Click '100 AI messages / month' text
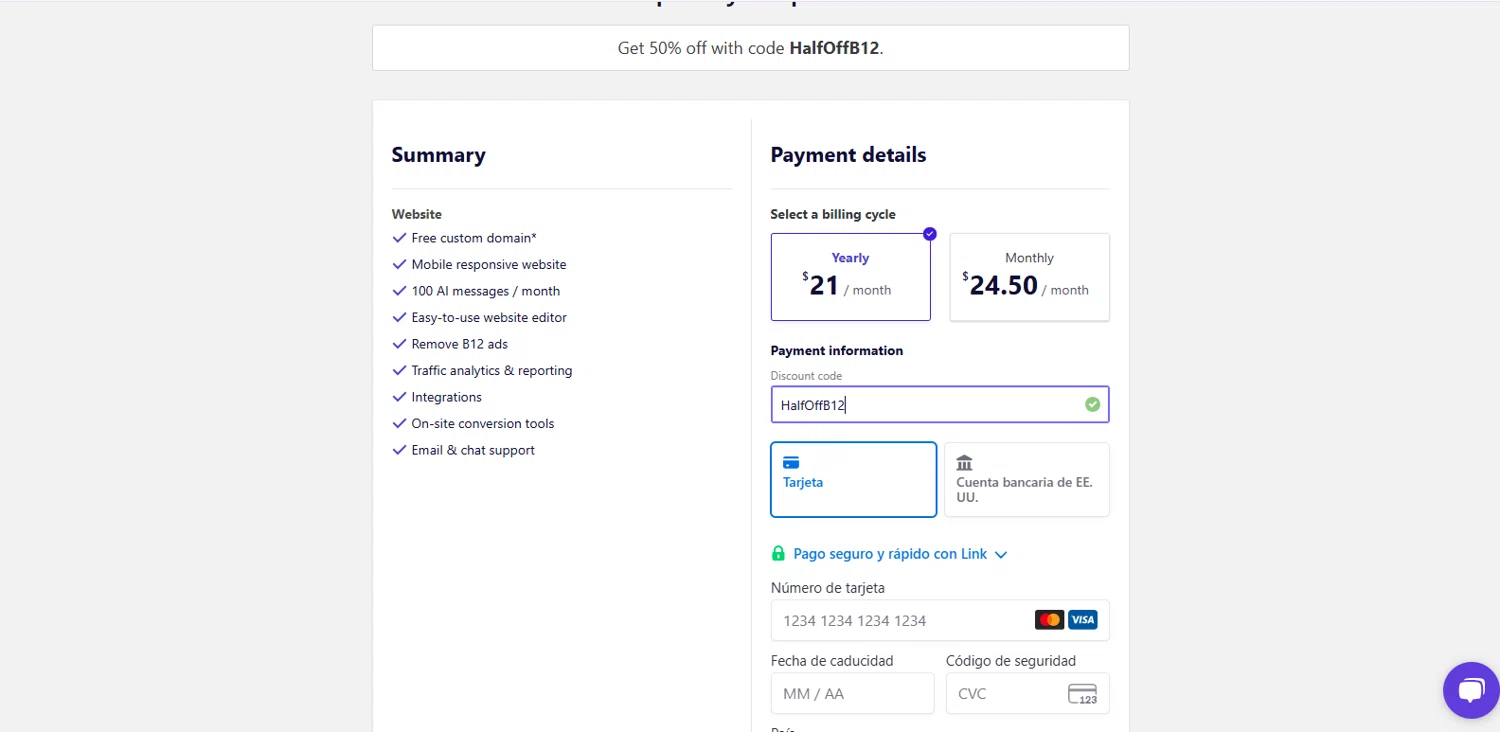Screen dimensions: 1500x732 point(486,291)
